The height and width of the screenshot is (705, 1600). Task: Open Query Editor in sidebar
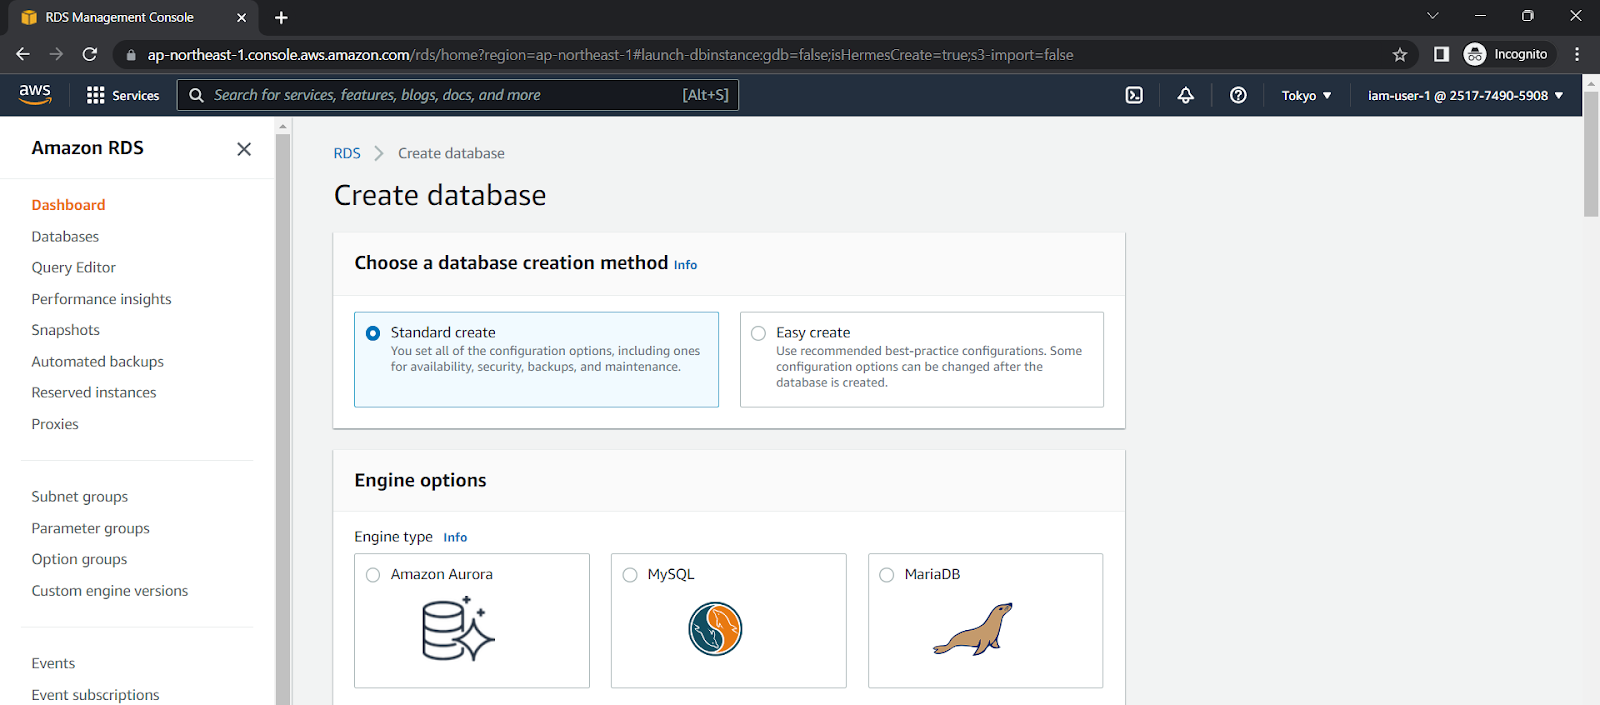click(74, 268)
